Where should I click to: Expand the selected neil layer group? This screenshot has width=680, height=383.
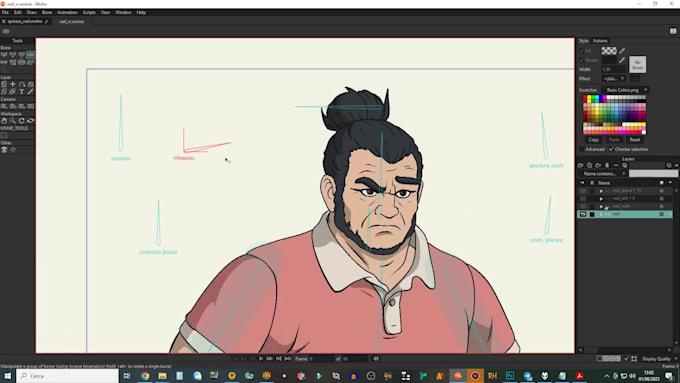tap(601, 214)
